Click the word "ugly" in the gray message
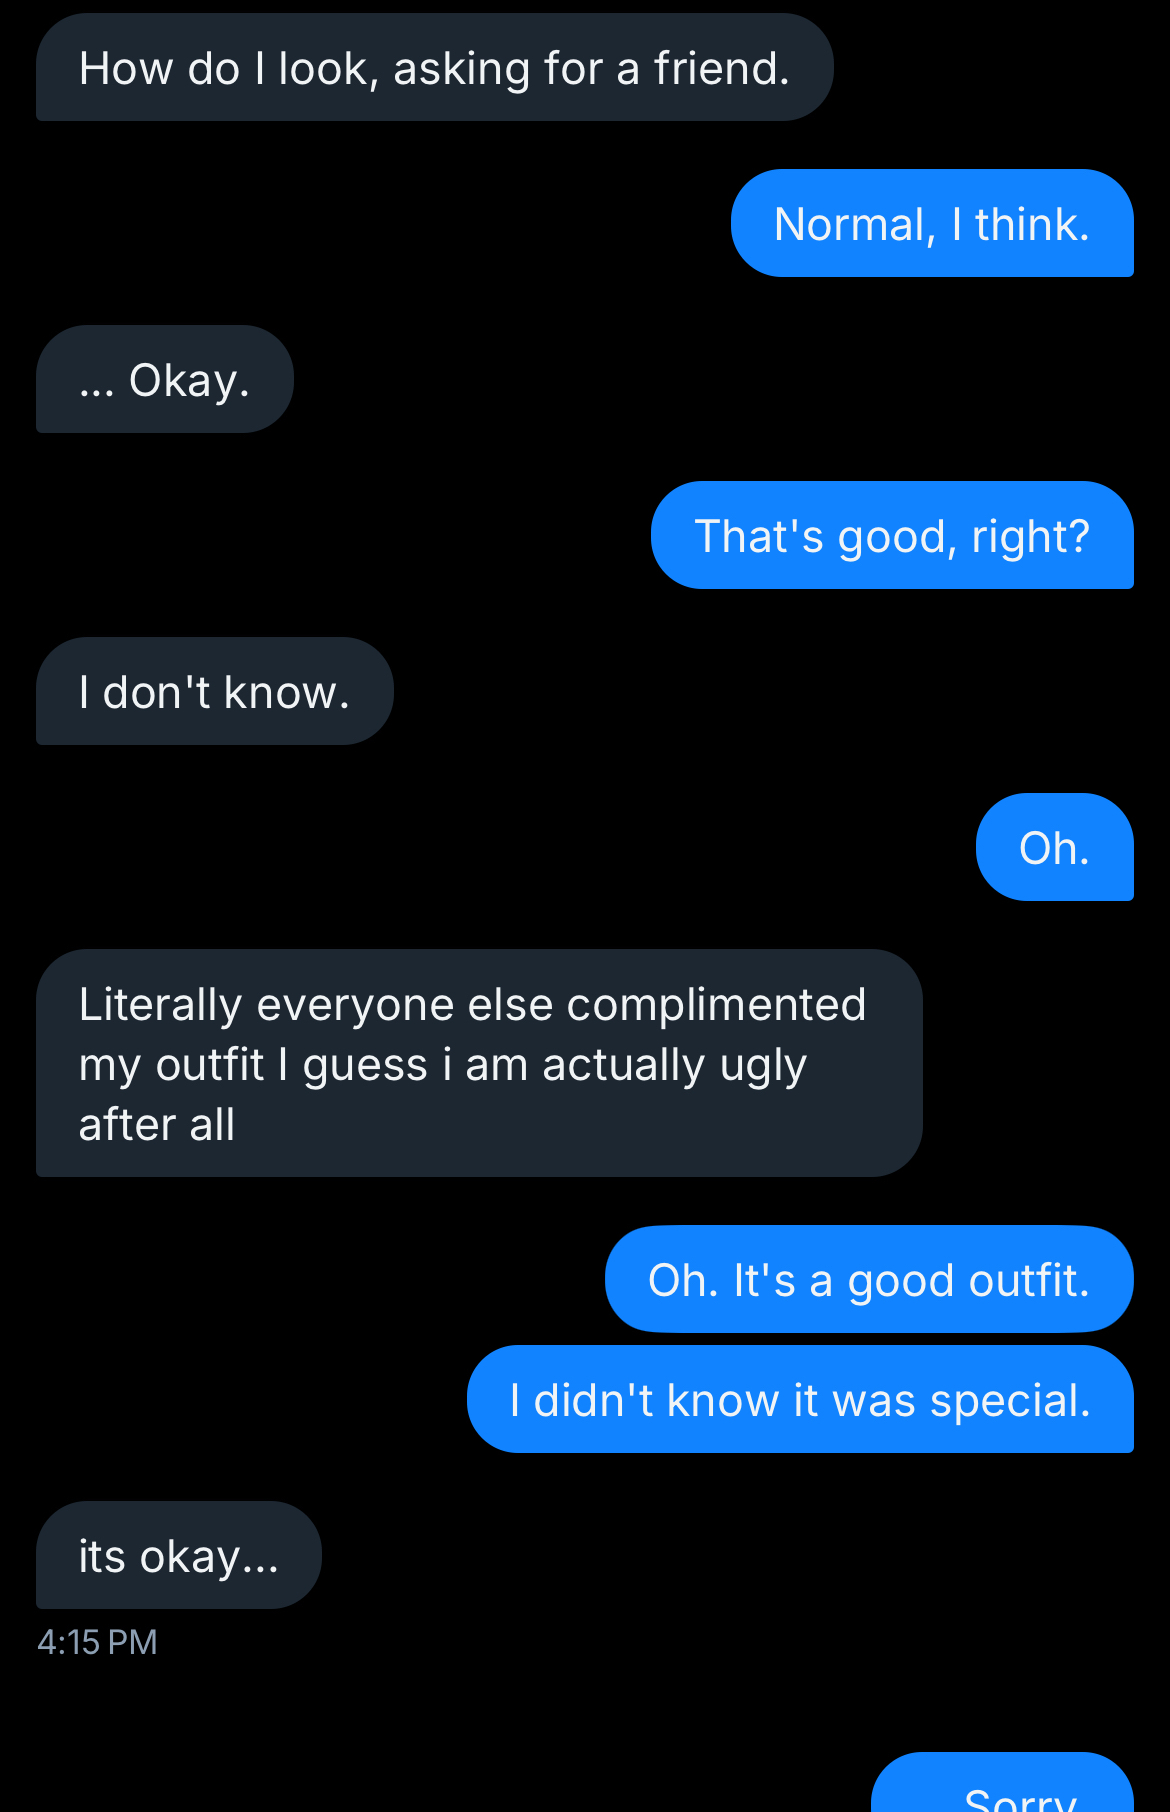1170x1812 pixels. 763,1066
